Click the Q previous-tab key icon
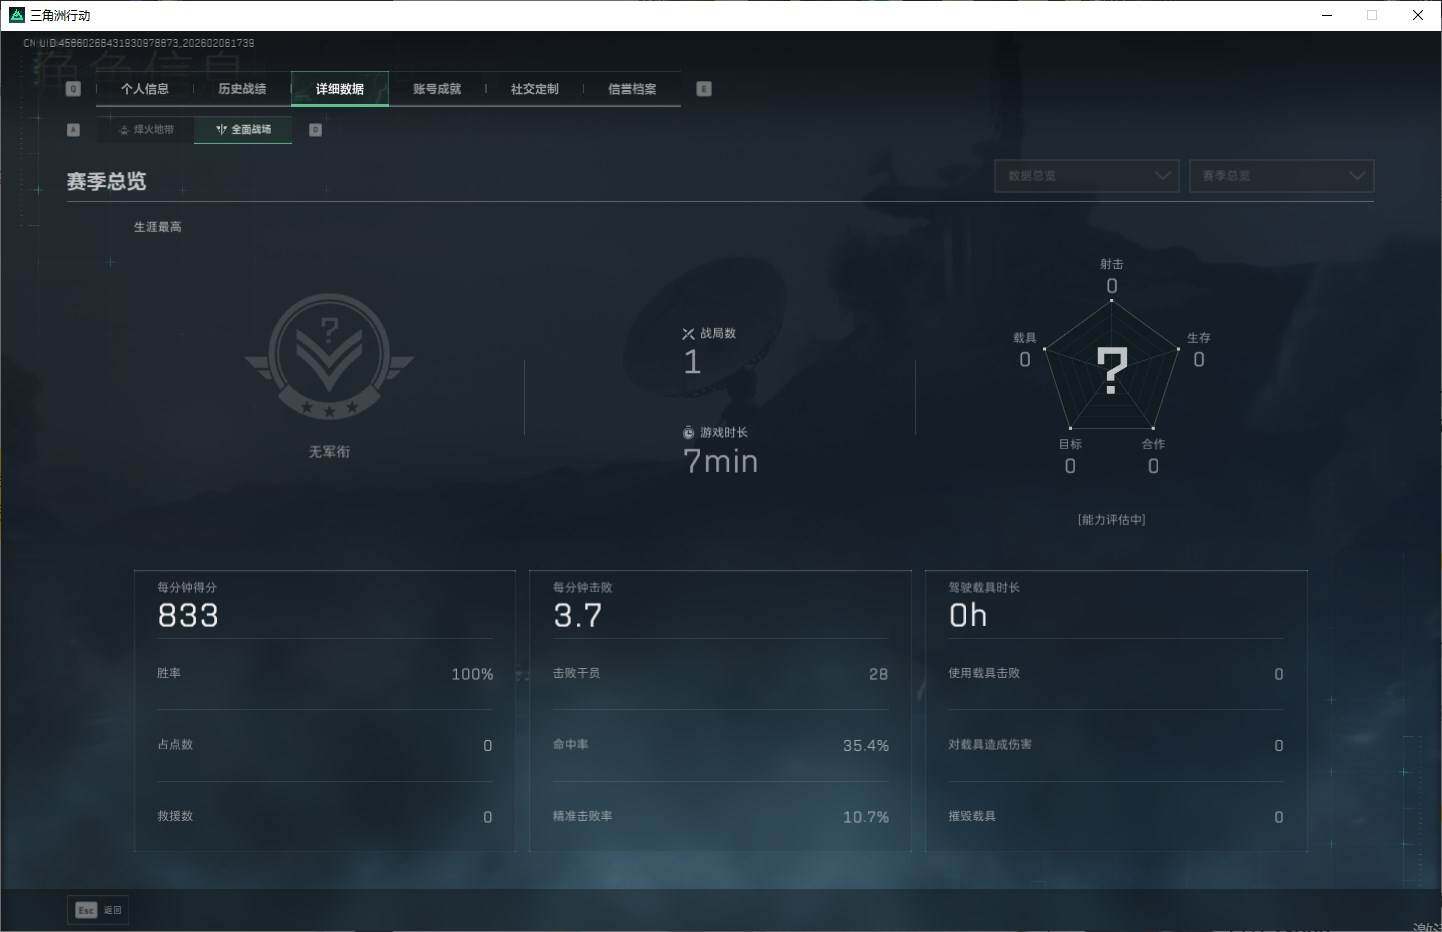Viewport: 1442px width, 932px height. pyautogui.click(x=73, y=89)
